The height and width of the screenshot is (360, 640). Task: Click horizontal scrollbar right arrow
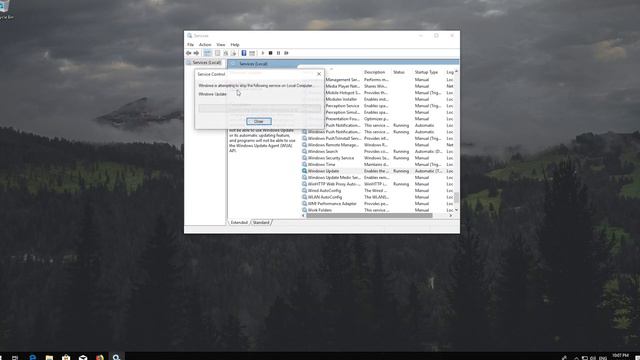click(x=451, y=216)
